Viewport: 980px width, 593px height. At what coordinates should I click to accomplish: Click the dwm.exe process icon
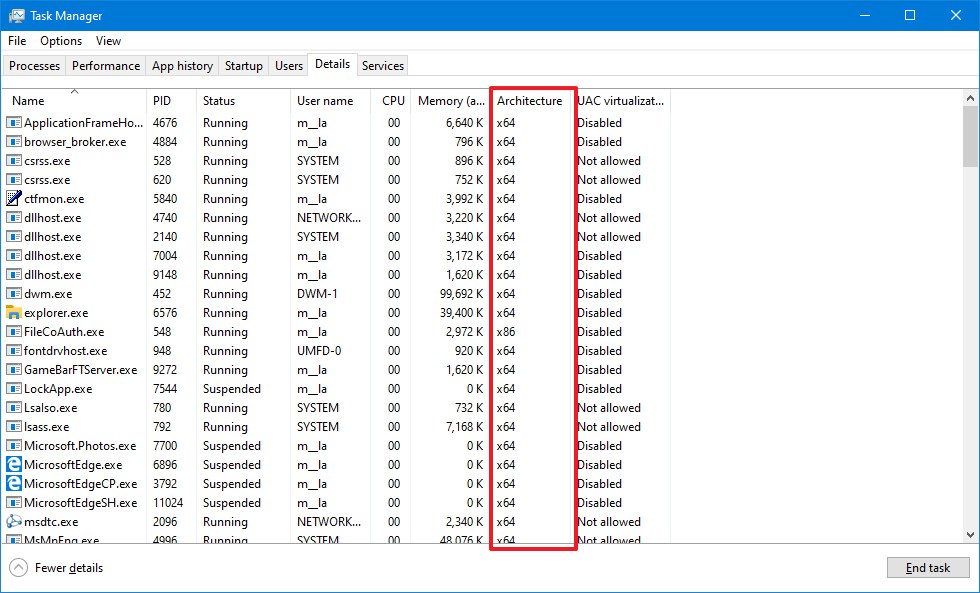pyautogui.click(x=14, y=294)
